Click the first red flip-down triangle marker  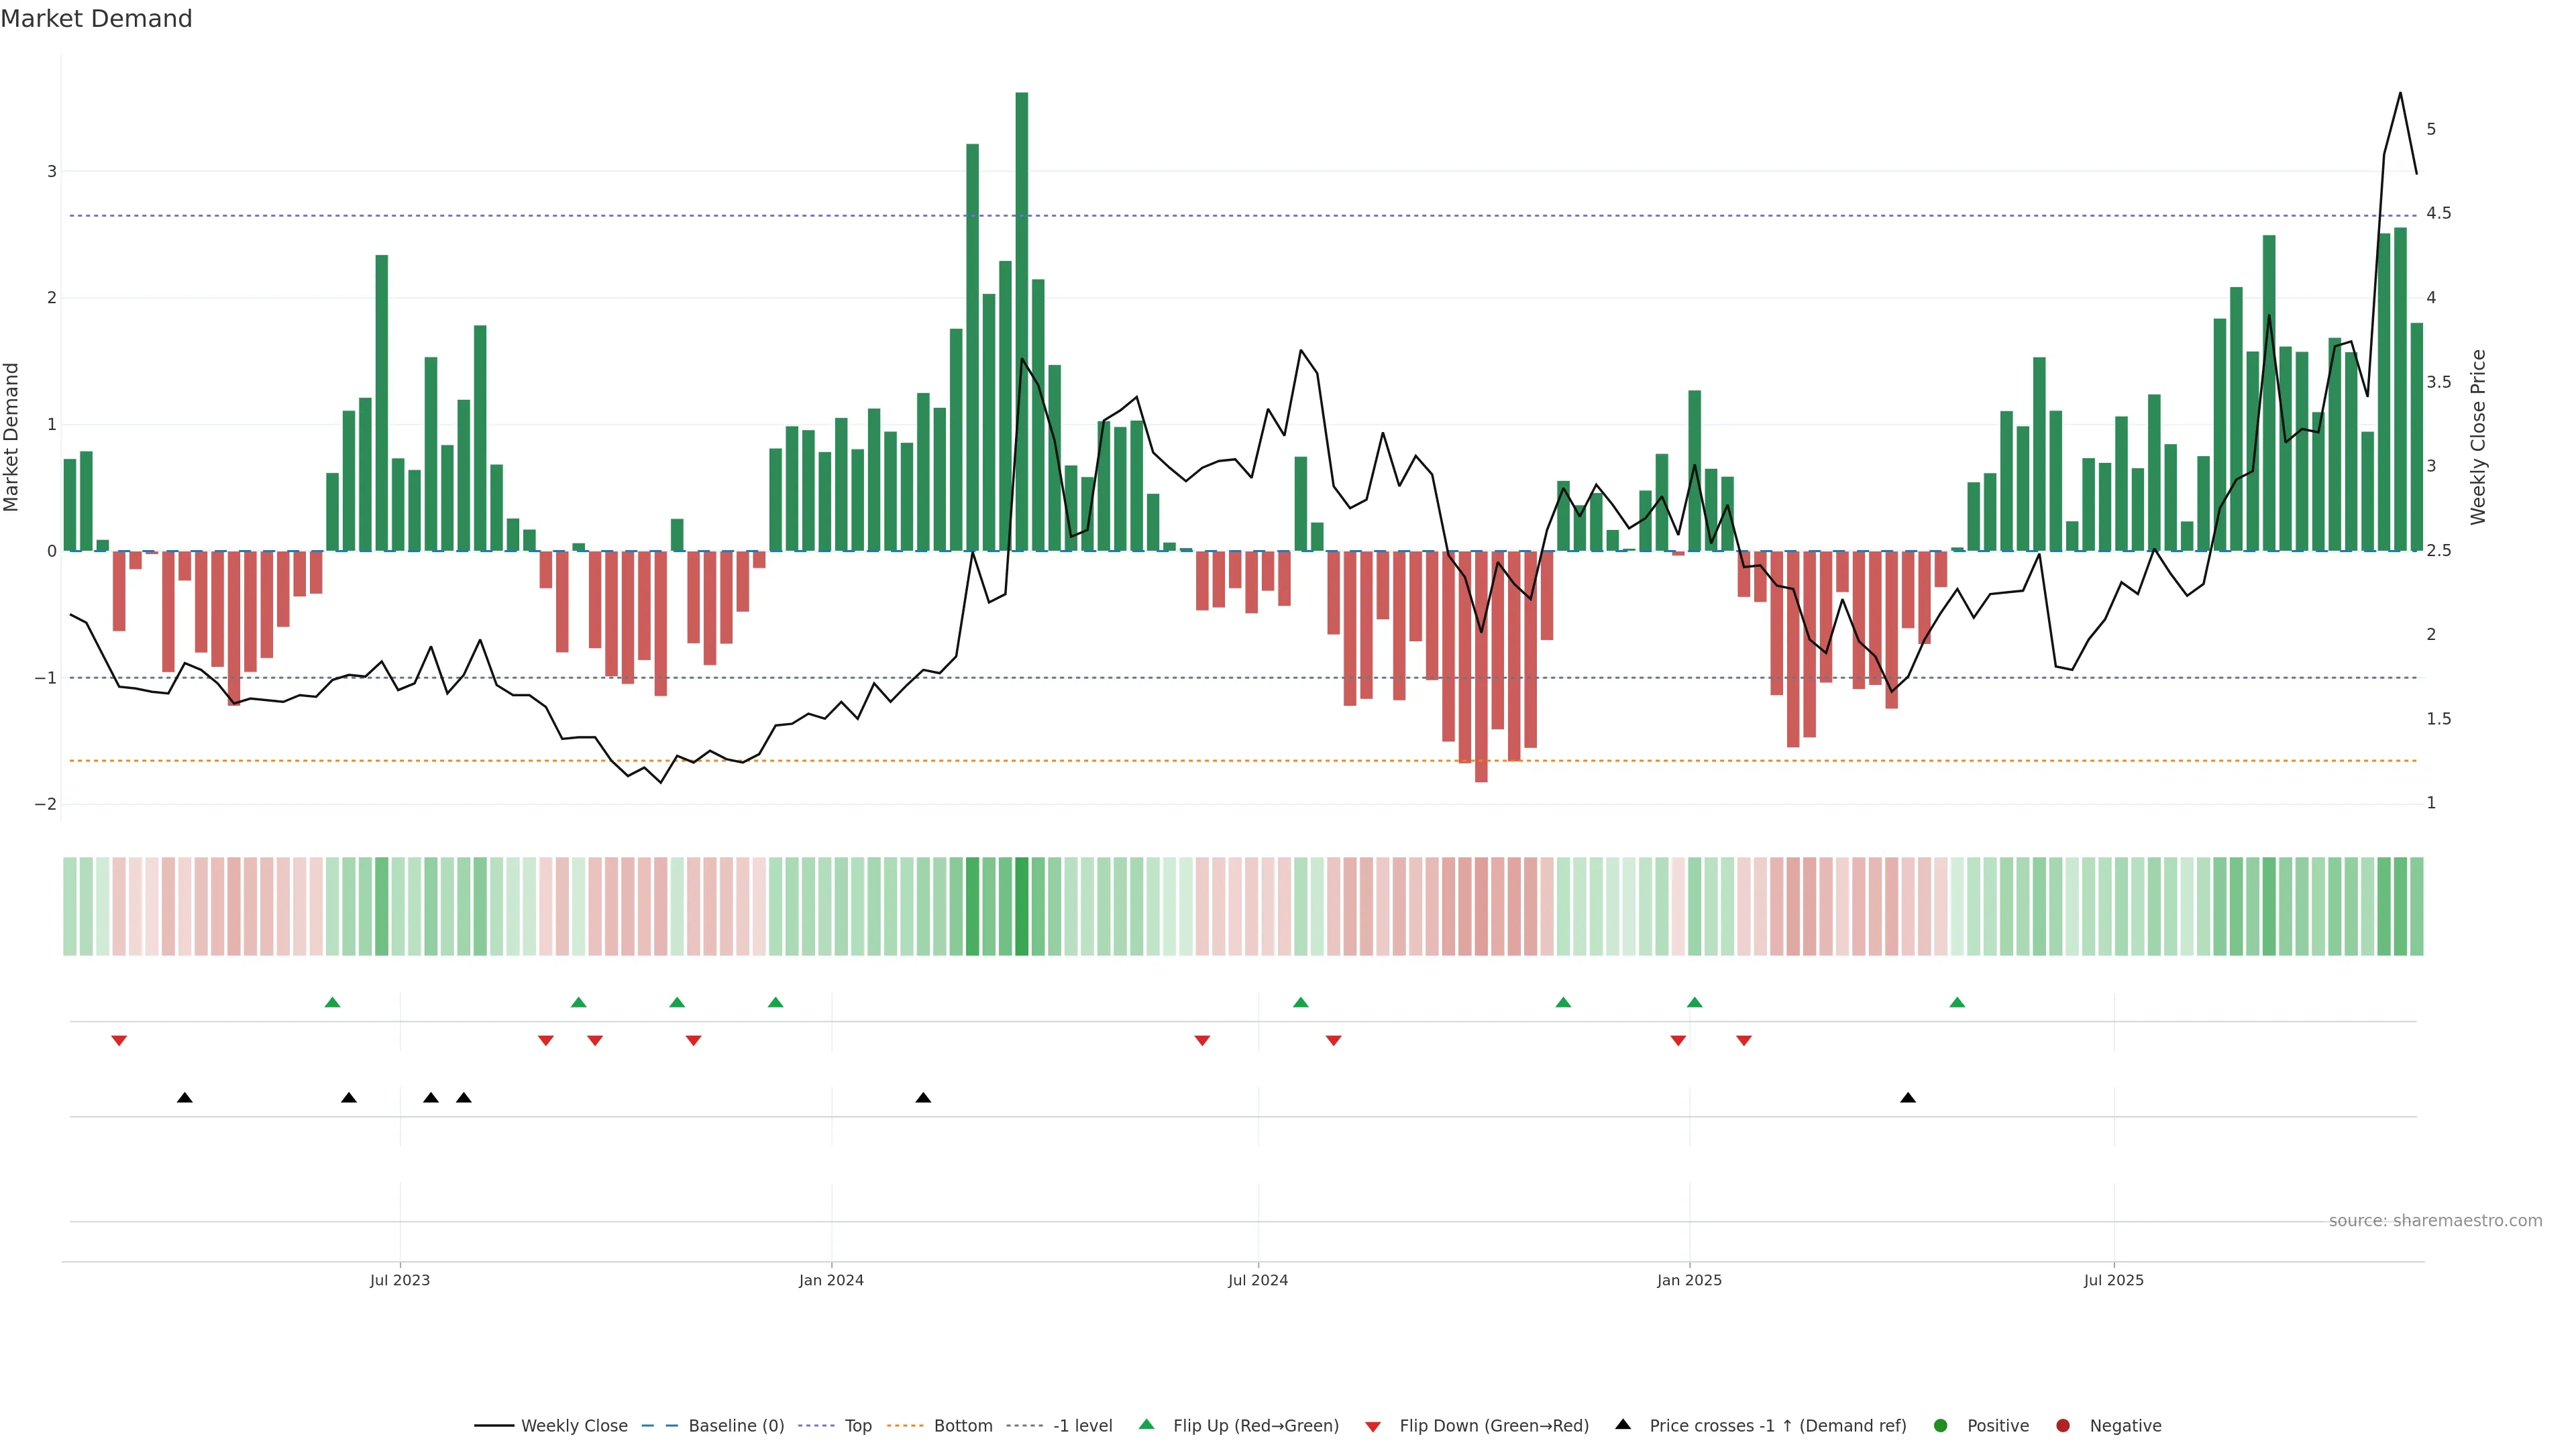(x=119, y=1041)
